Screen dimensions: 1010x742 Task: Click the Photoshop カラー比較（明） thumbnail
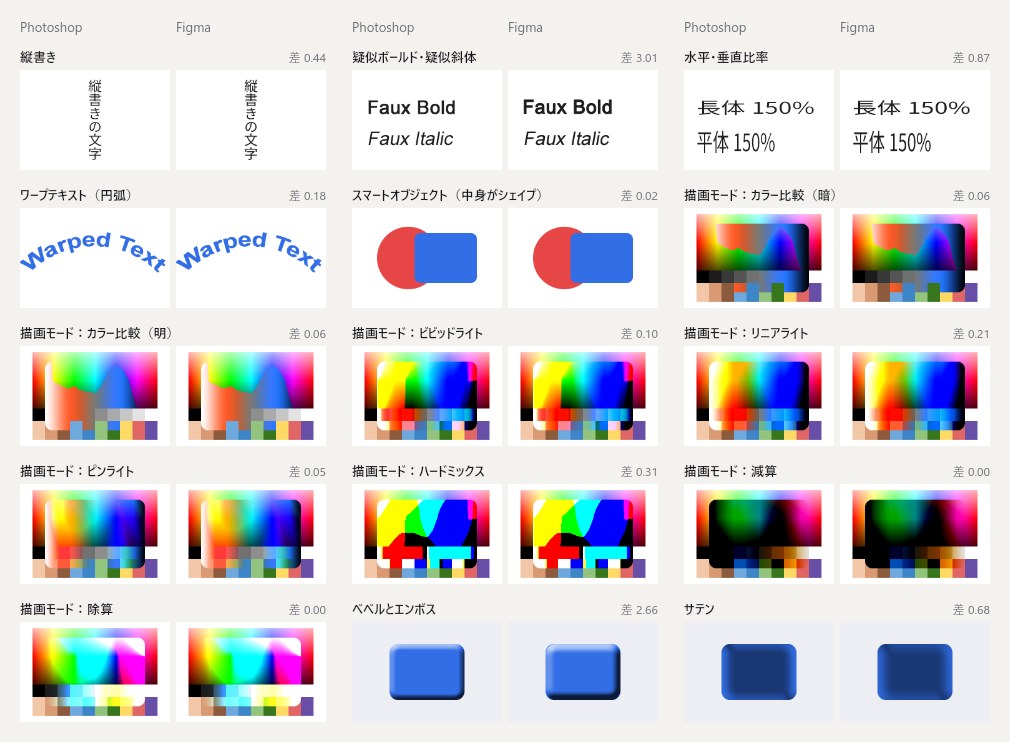pyautogui.click(x=95, y=395)
